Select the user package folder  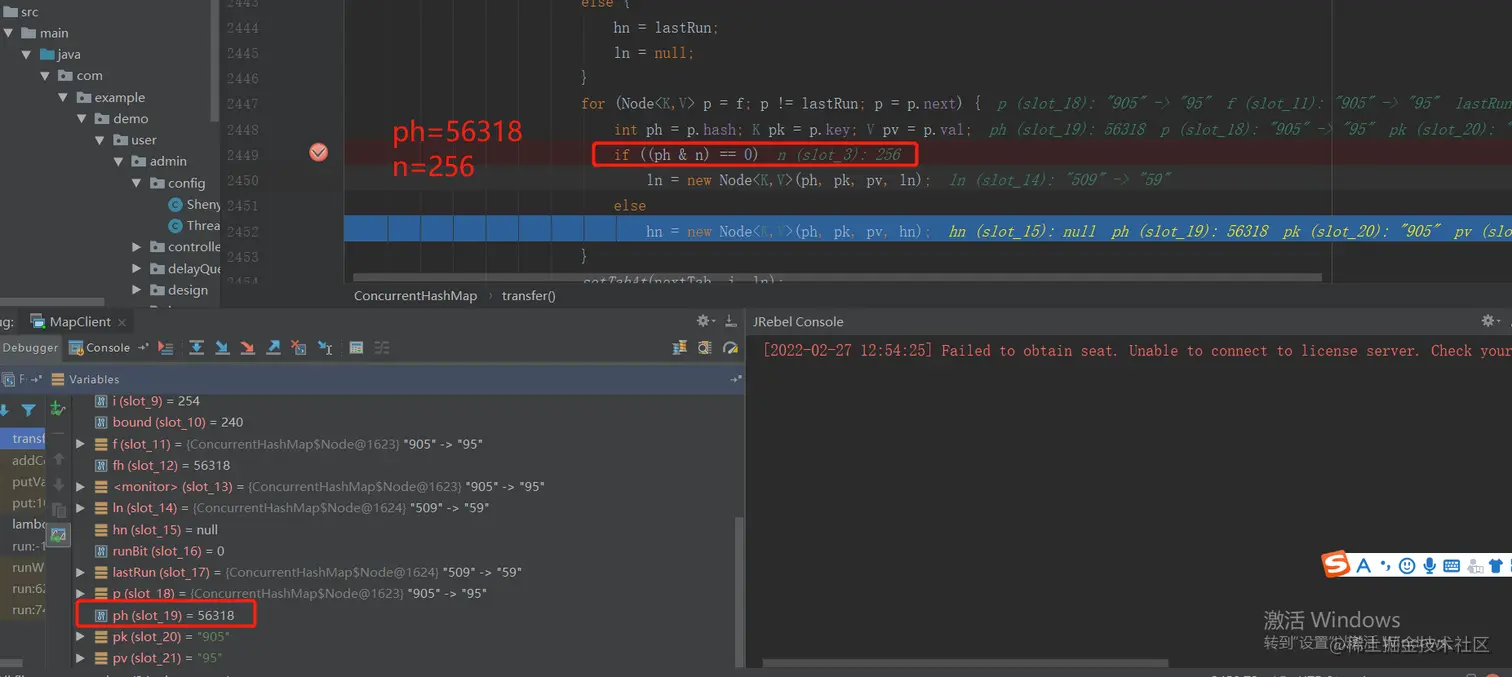135,140
